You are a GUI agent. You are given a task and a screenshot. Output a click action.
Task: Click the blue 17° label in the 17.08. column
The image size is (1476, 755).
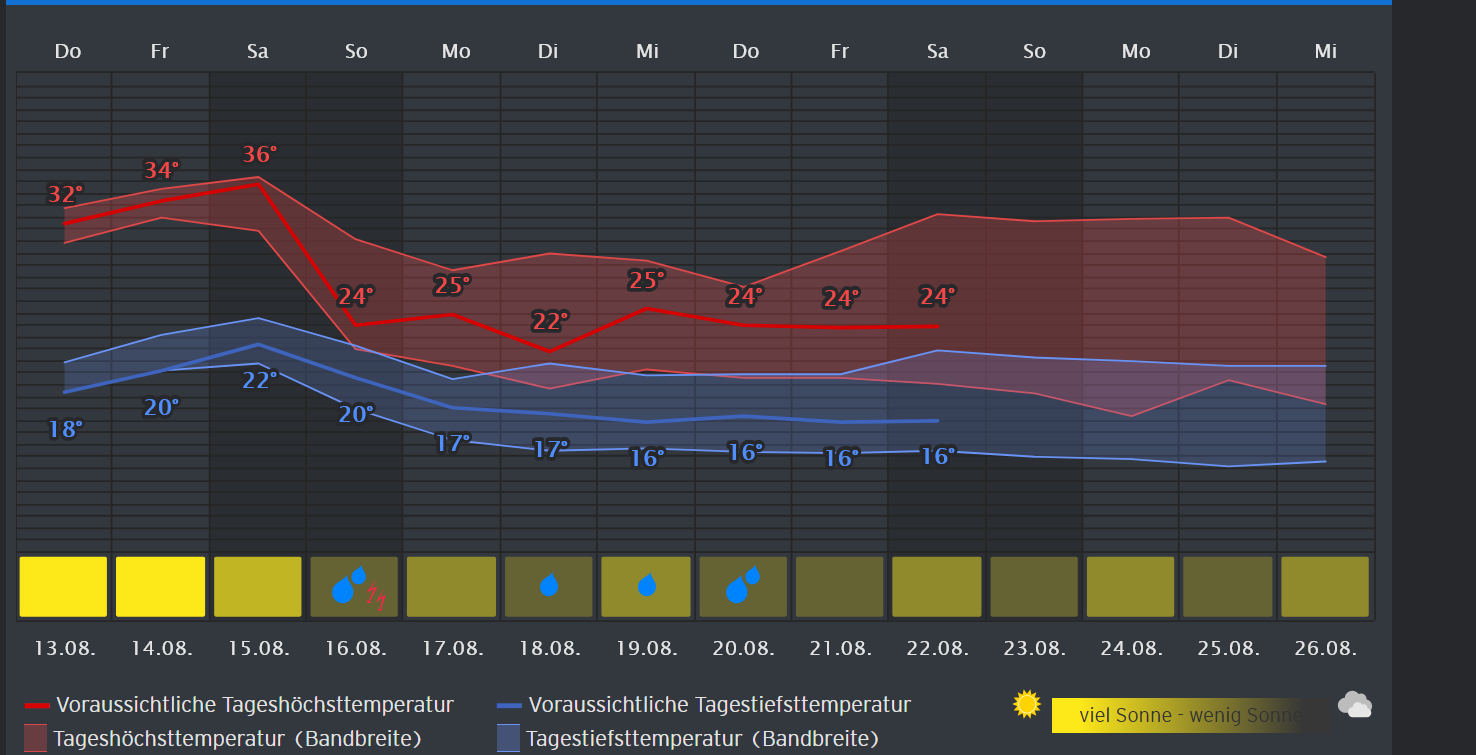453,443
